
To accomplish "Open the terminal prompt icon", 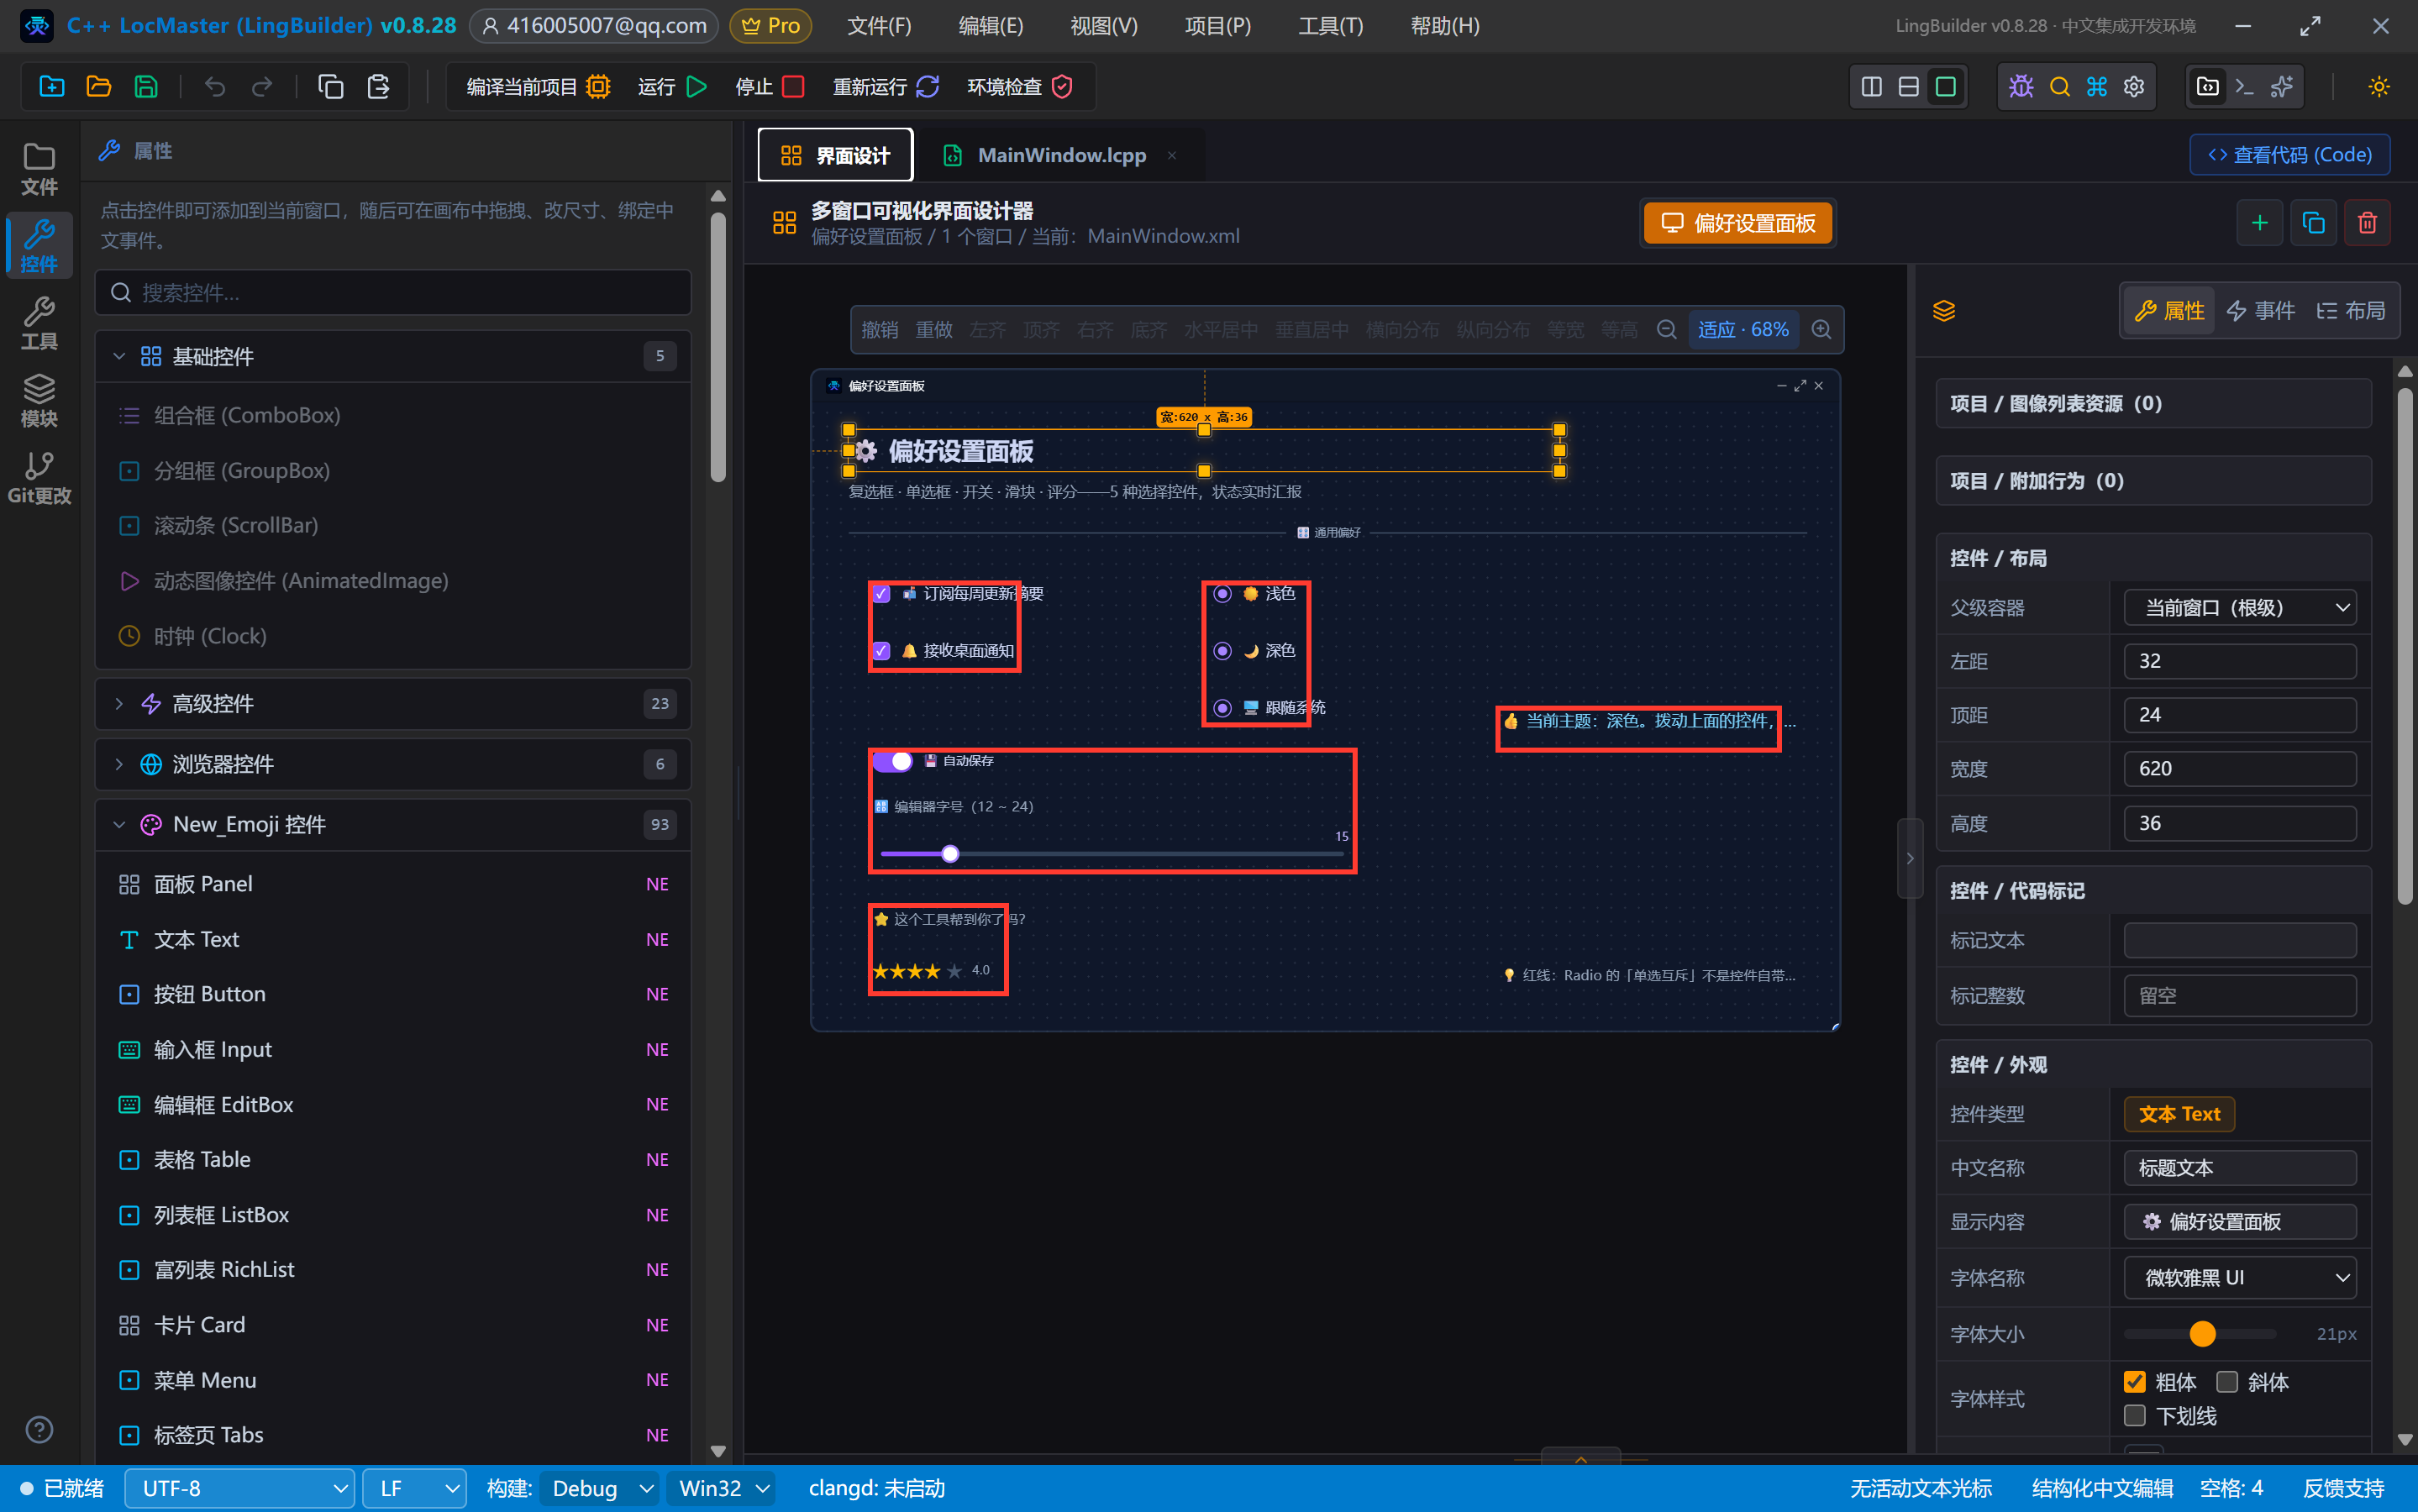I will (2244, 87).
